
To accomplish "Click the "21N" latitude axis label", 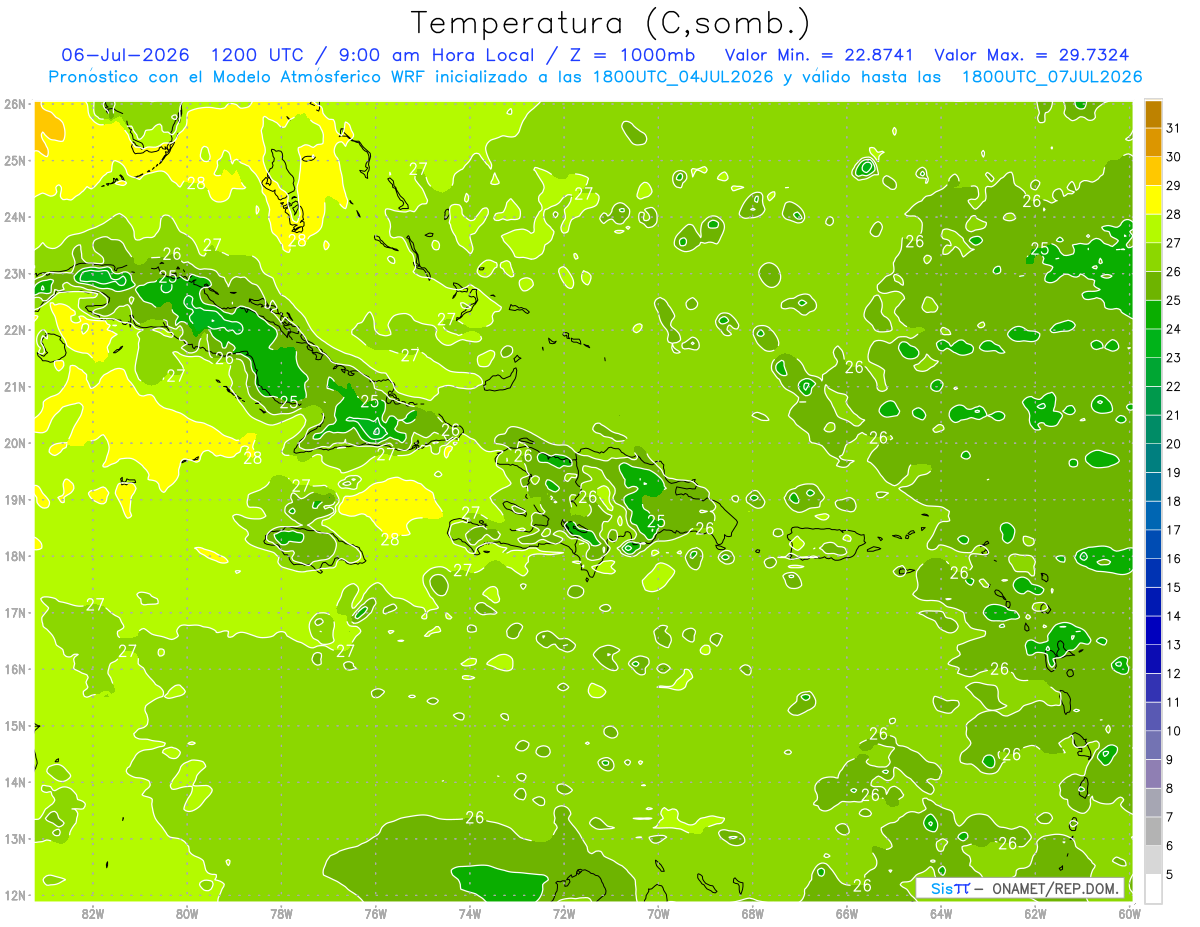I will click(15, 386).
